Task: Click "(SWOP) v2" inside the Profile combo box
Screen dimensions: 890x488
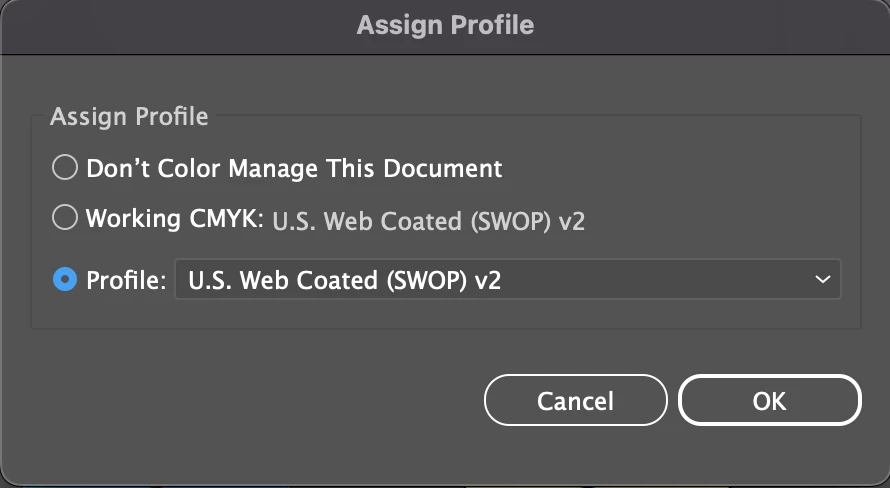Action: tap(436, 280)
